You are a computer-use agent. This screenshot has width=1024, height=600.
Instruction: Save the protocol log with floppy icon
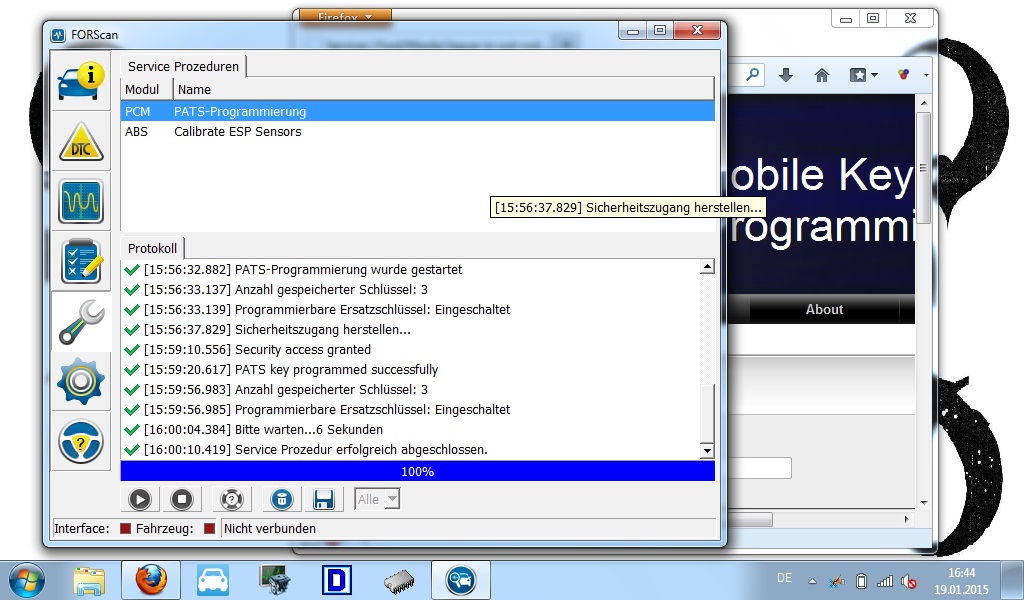point(323,499)
